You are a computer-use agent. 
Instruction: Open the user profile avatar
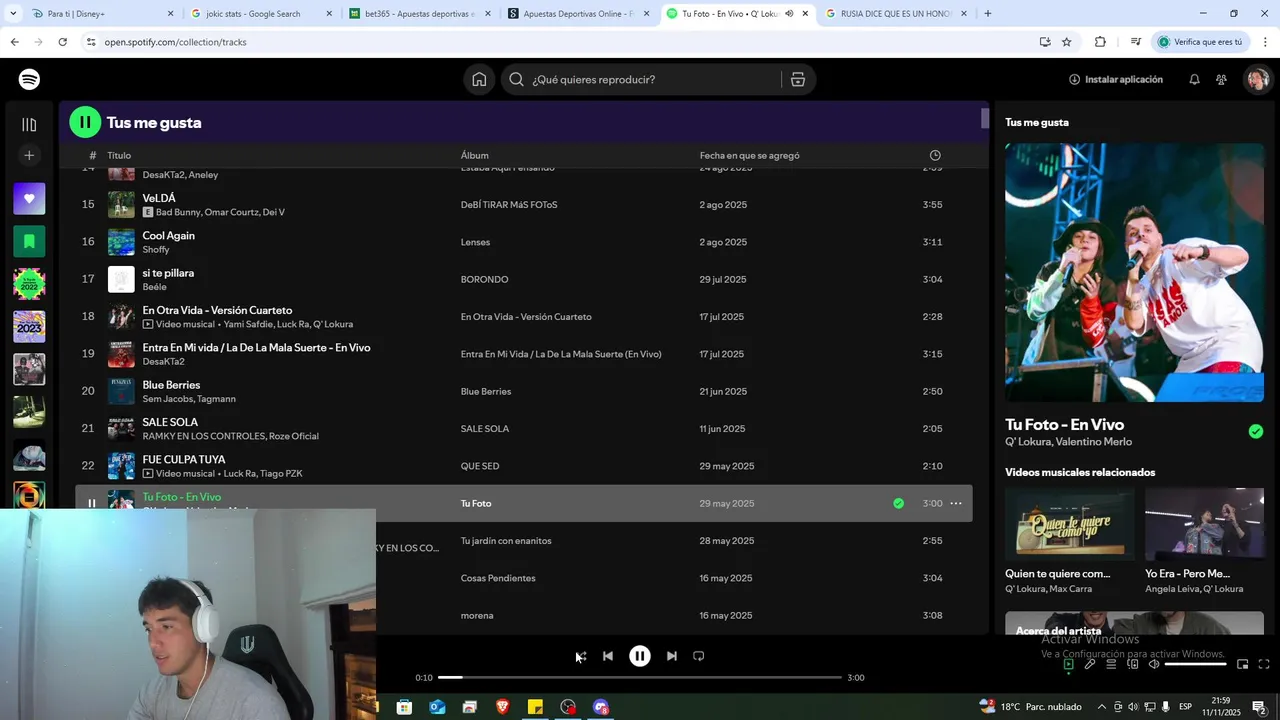click(1257, 79)
